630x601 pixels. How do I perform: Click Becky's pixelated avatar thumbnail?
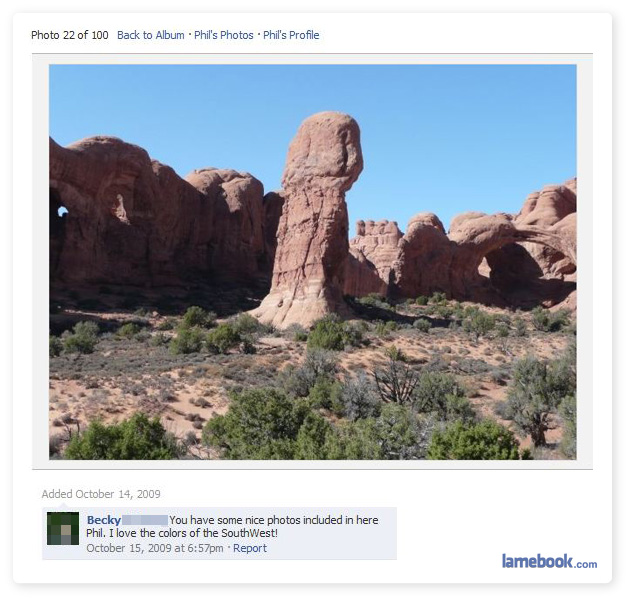(x=63, y=528)
